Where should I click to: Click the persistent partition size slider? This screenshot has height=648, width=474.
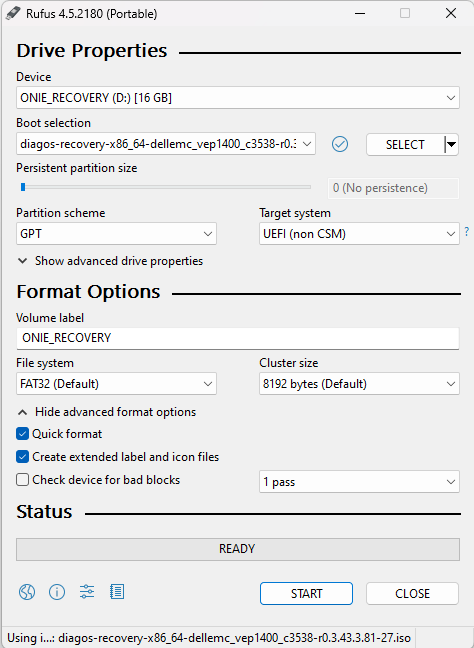click(x=166, y=187)
